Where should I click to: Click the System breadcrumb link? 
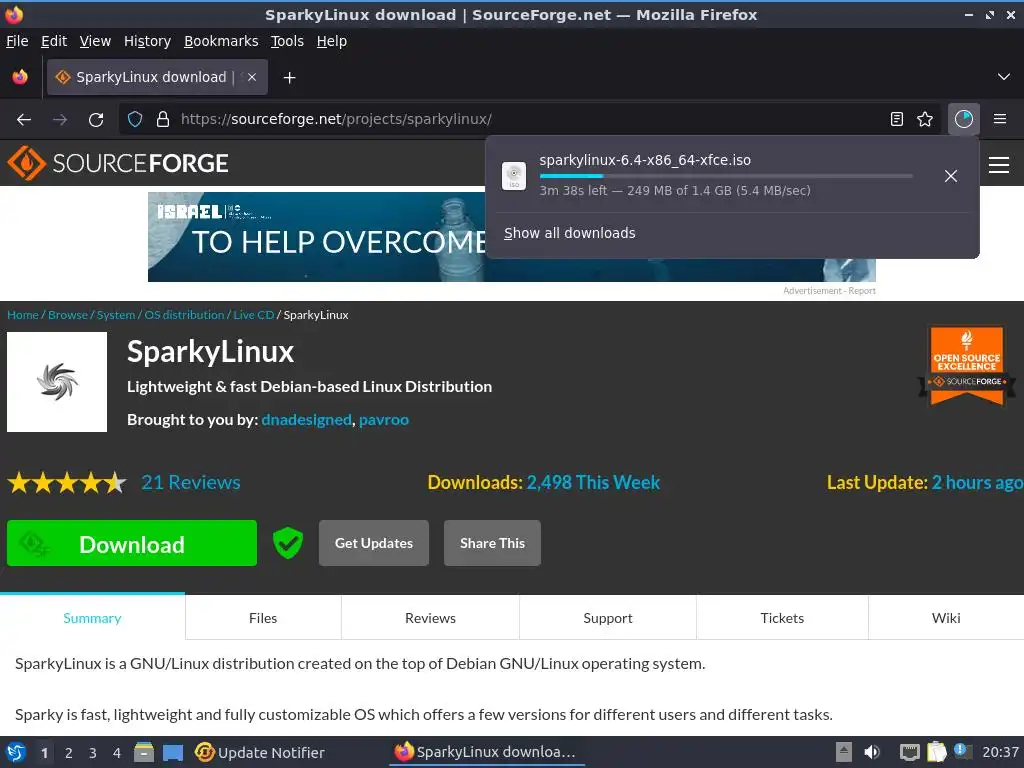pos(116,315)
